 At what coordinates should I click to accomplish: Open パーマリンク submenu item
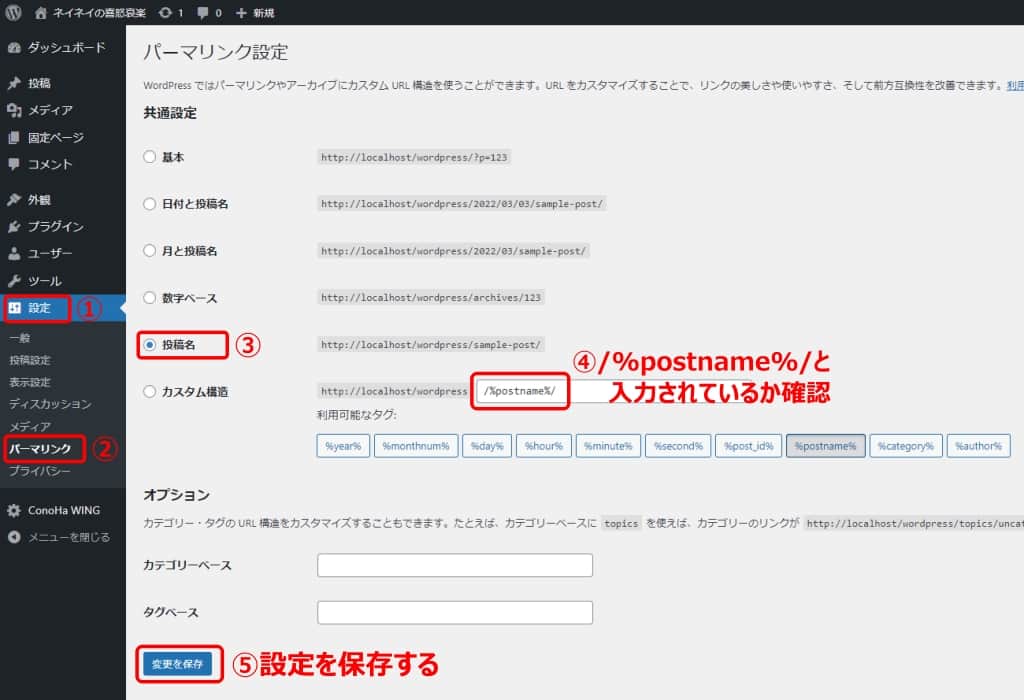click(40, 449)
